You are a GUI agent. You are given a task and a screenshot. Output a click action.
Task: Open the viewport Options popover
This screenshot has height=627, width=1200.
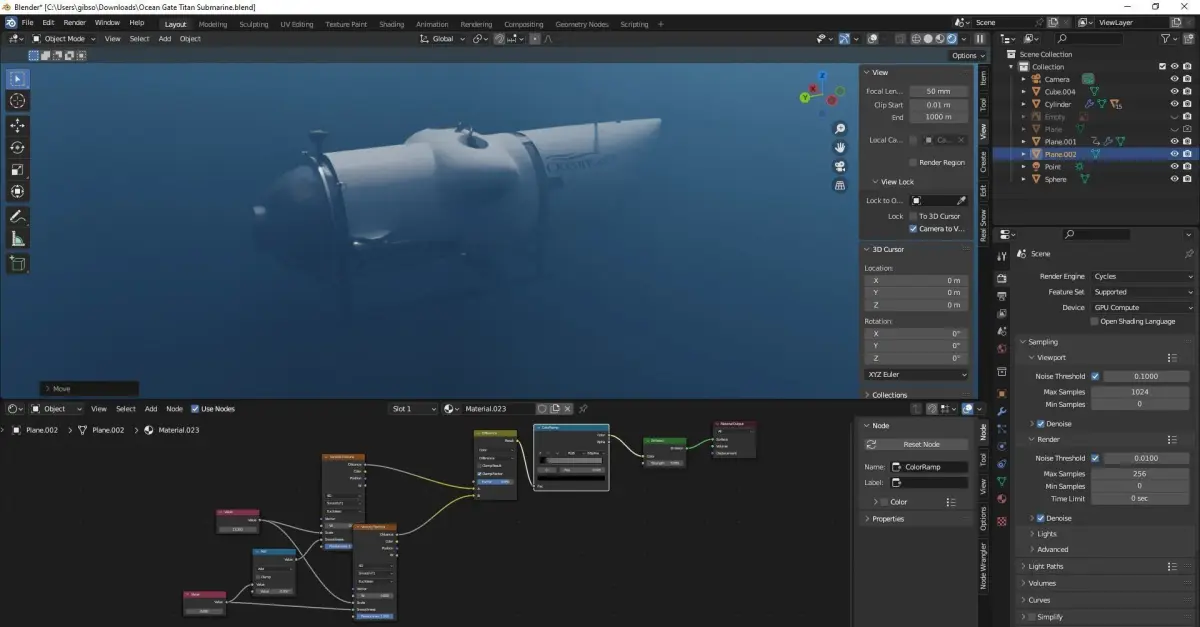(968, 56)
